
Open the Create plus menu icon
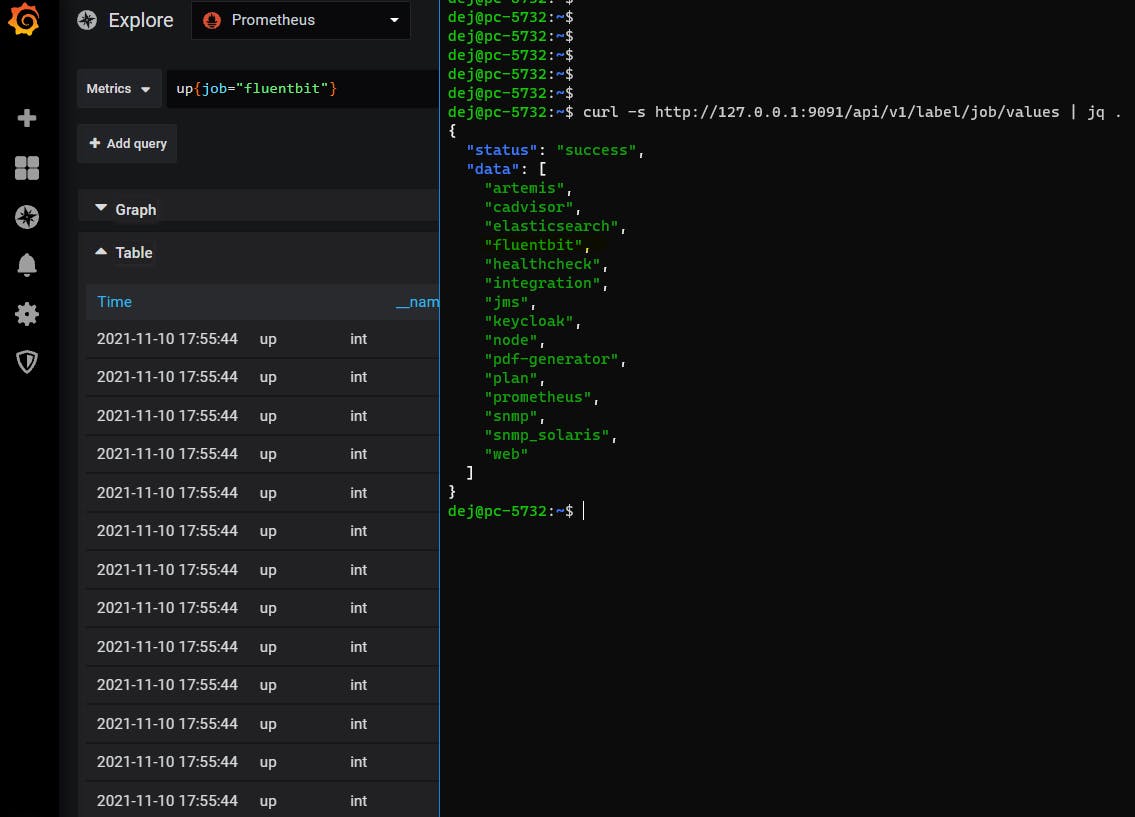coord(27,118)
